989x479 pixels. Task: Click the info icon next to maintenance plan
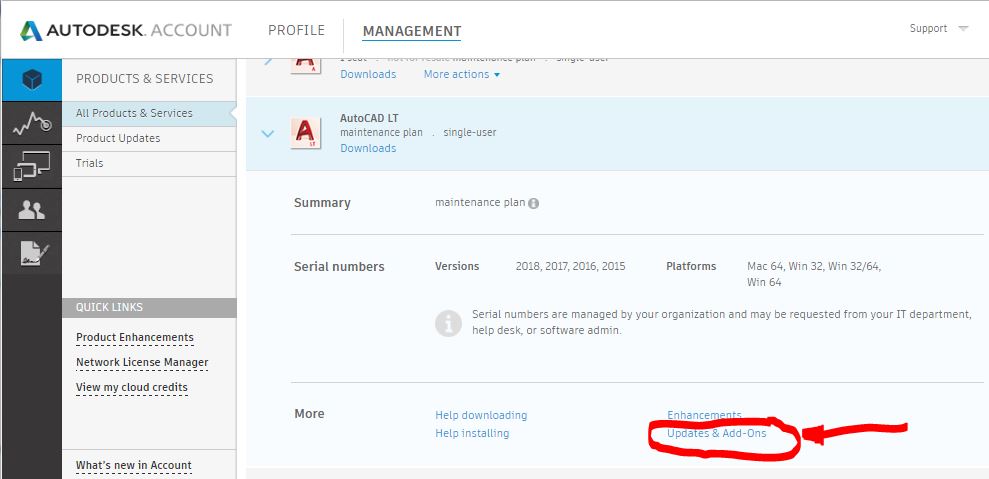pyautogui.click(x=534, y=203)
